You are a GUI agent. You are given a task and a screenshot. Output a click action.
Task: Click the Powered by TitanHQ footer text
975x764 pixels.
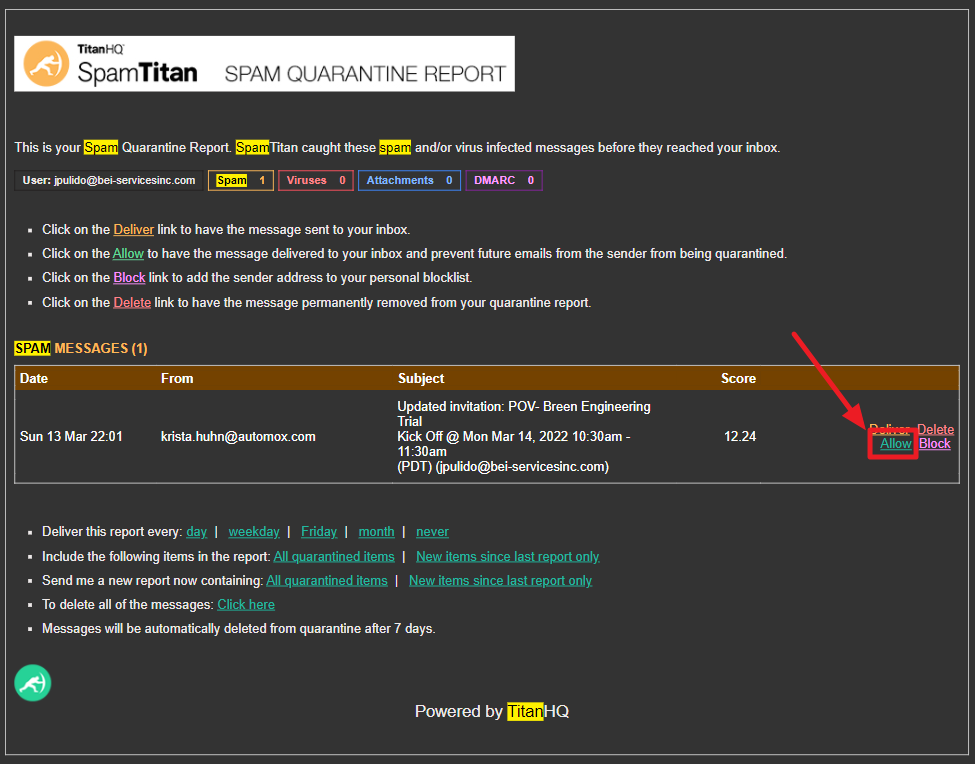click(x=492, y=711)
